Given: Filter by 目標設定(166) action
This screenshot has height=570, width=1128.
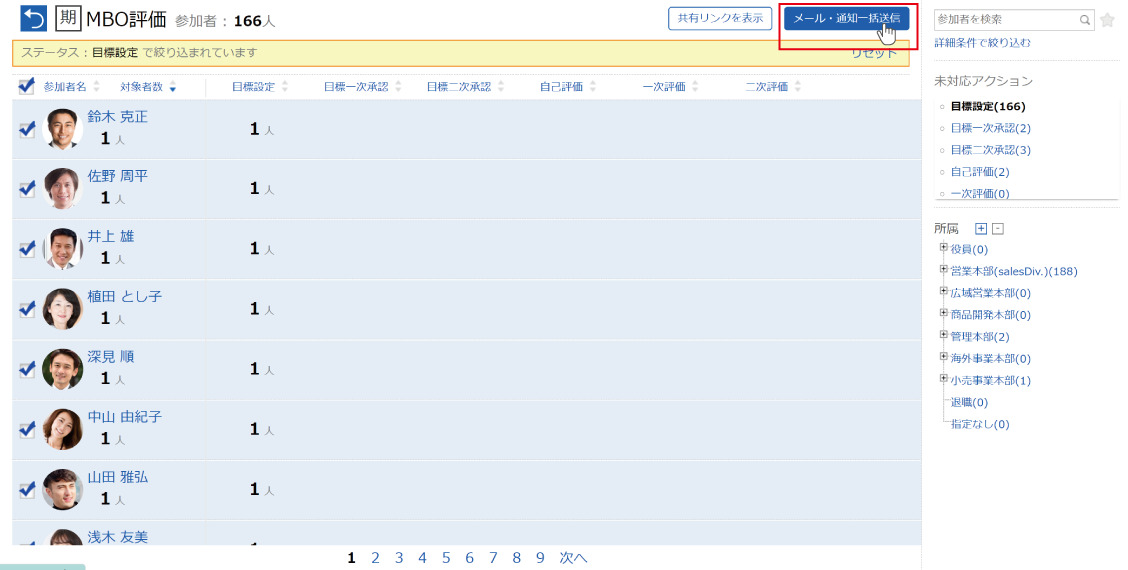Looking at the screenshot, I should [988, 107].
